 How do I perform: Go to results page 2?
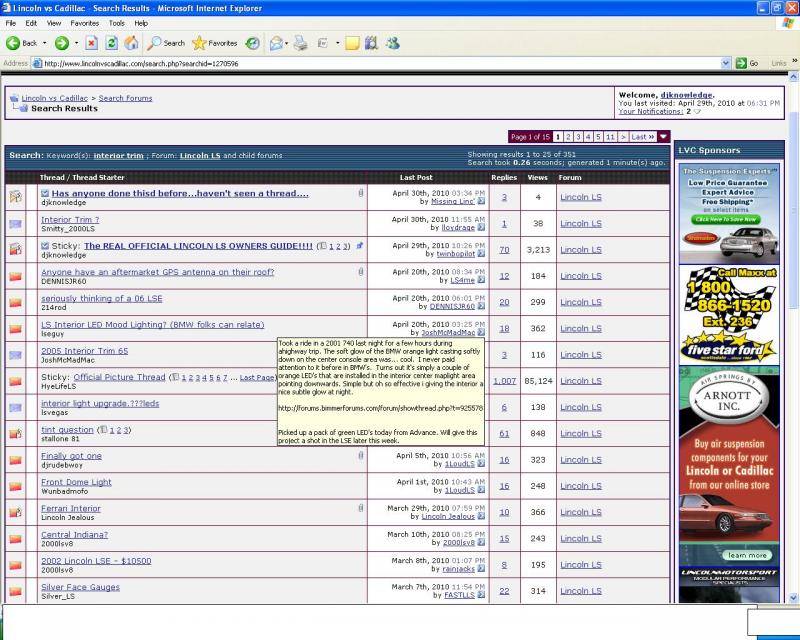coord(568,136)
